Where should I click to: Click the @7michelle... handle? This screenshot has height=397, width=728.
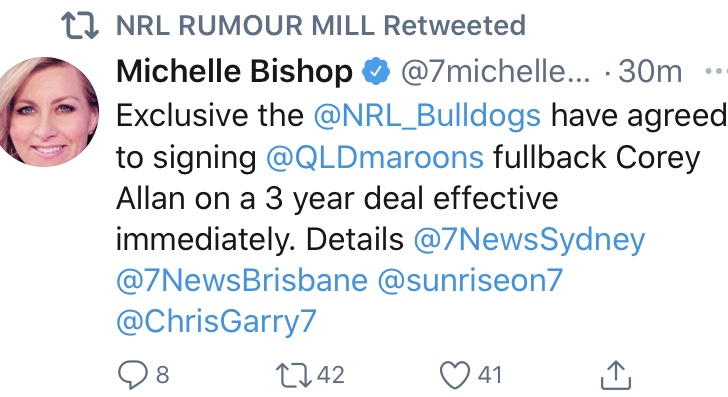pos(496,72)
